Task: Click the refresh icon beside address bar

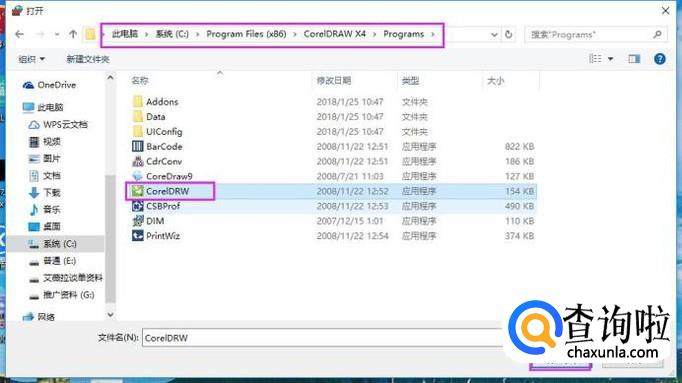Action: [508, 34]
